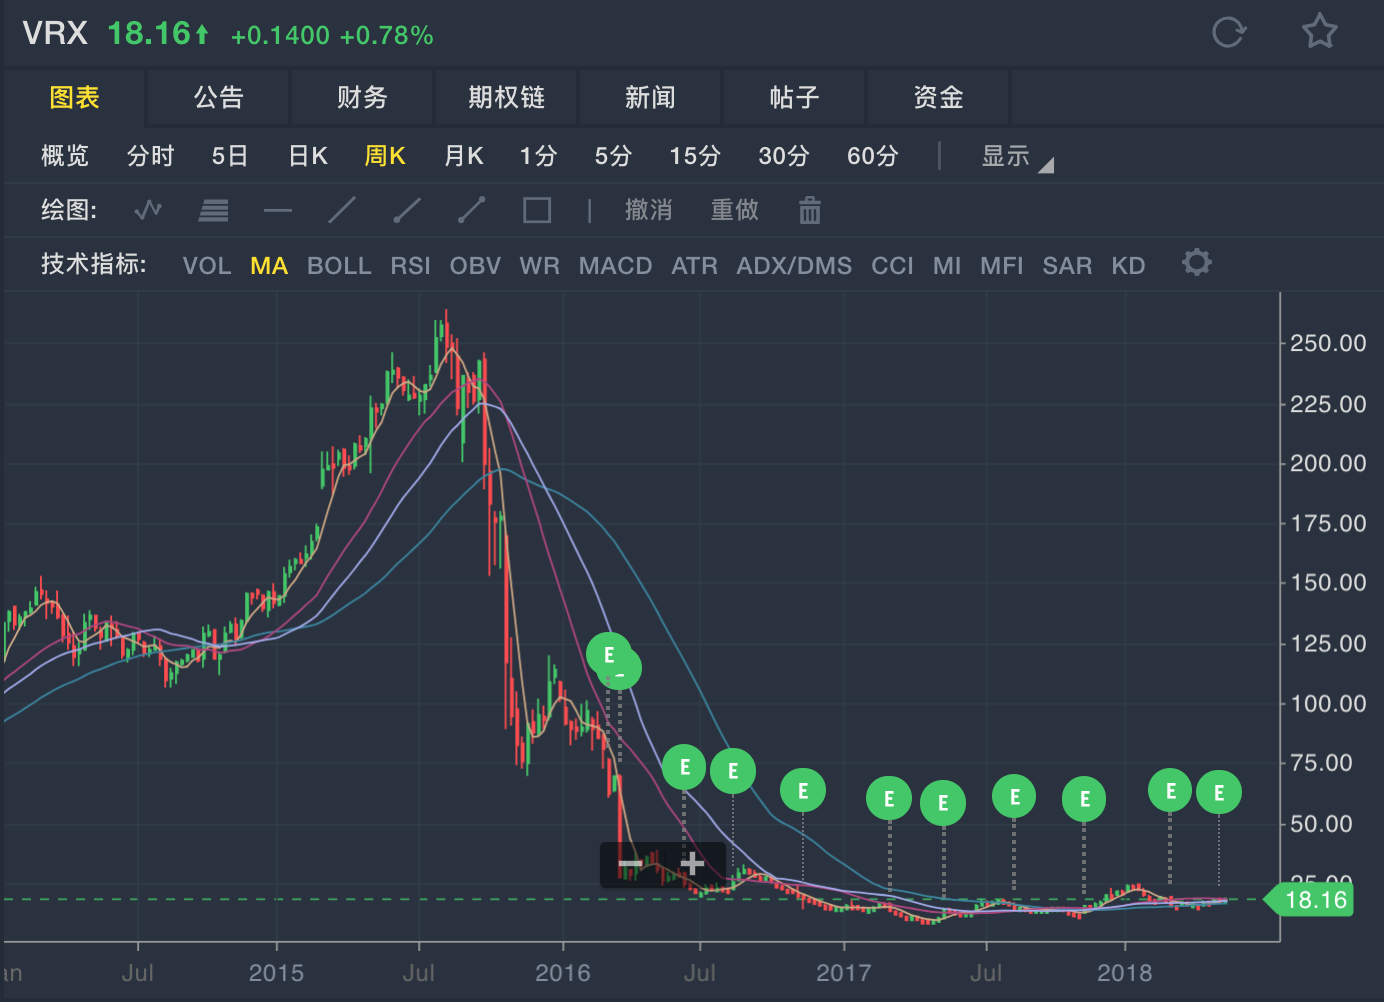Click the 2016 date axis label
The width and height of the screenshot is (1384, 1002).
point(563,973)
